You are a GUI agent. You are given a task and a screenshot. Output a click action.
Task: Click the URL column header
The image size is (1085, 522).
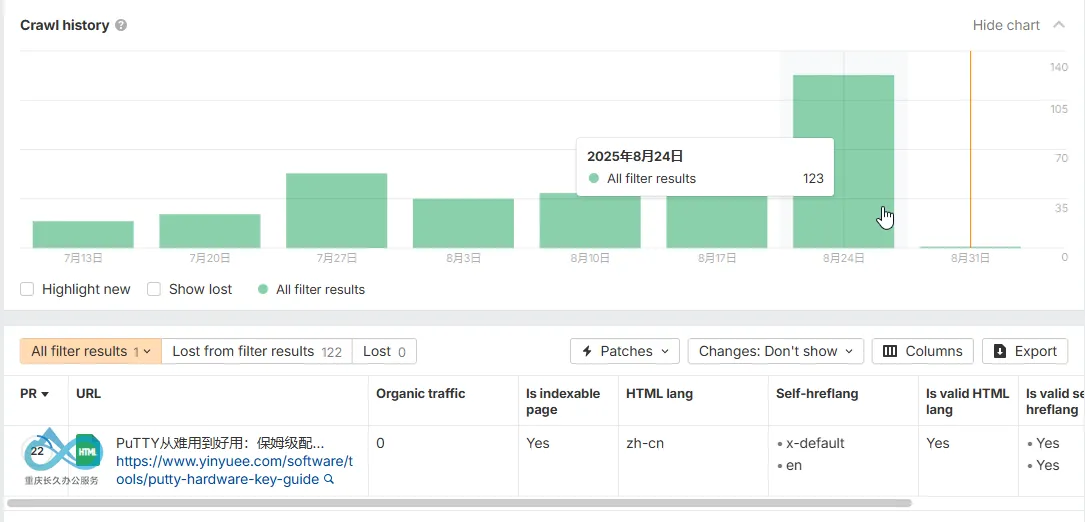point(89,393)
